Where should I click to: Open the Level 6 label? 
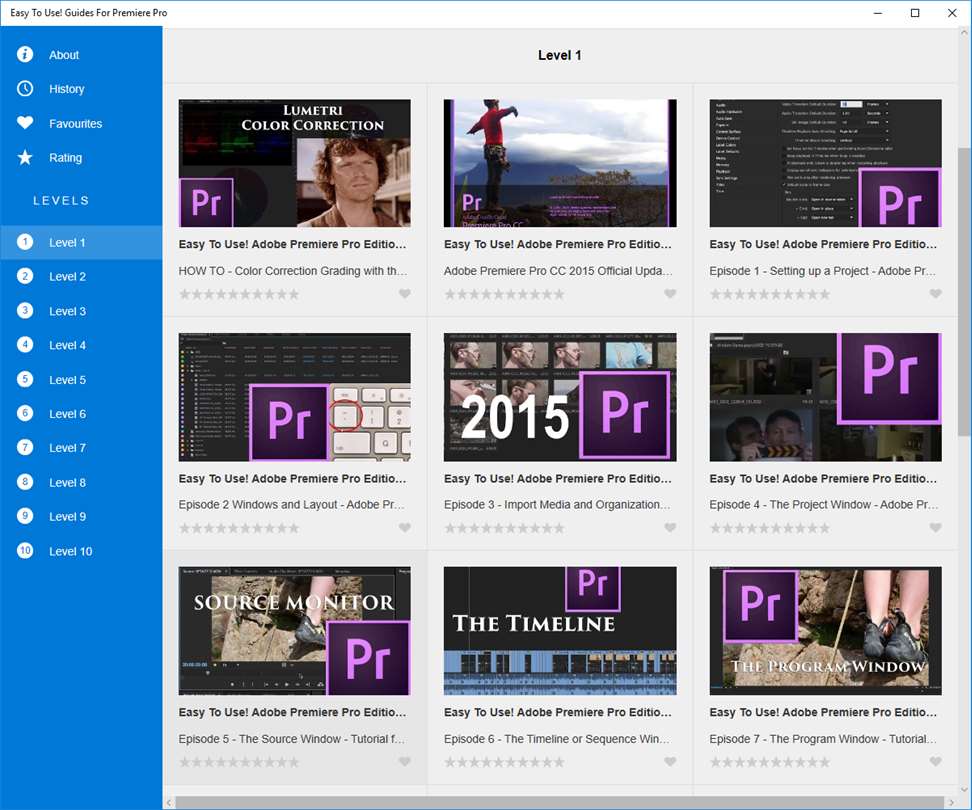click(68, 414)
